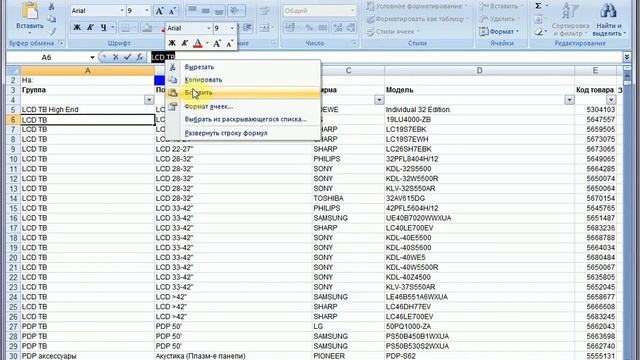The height and width of the screenshot is (360, 640).
Task: Open the ribbon Arial font name dropdown
Action: tap(122, 11)
